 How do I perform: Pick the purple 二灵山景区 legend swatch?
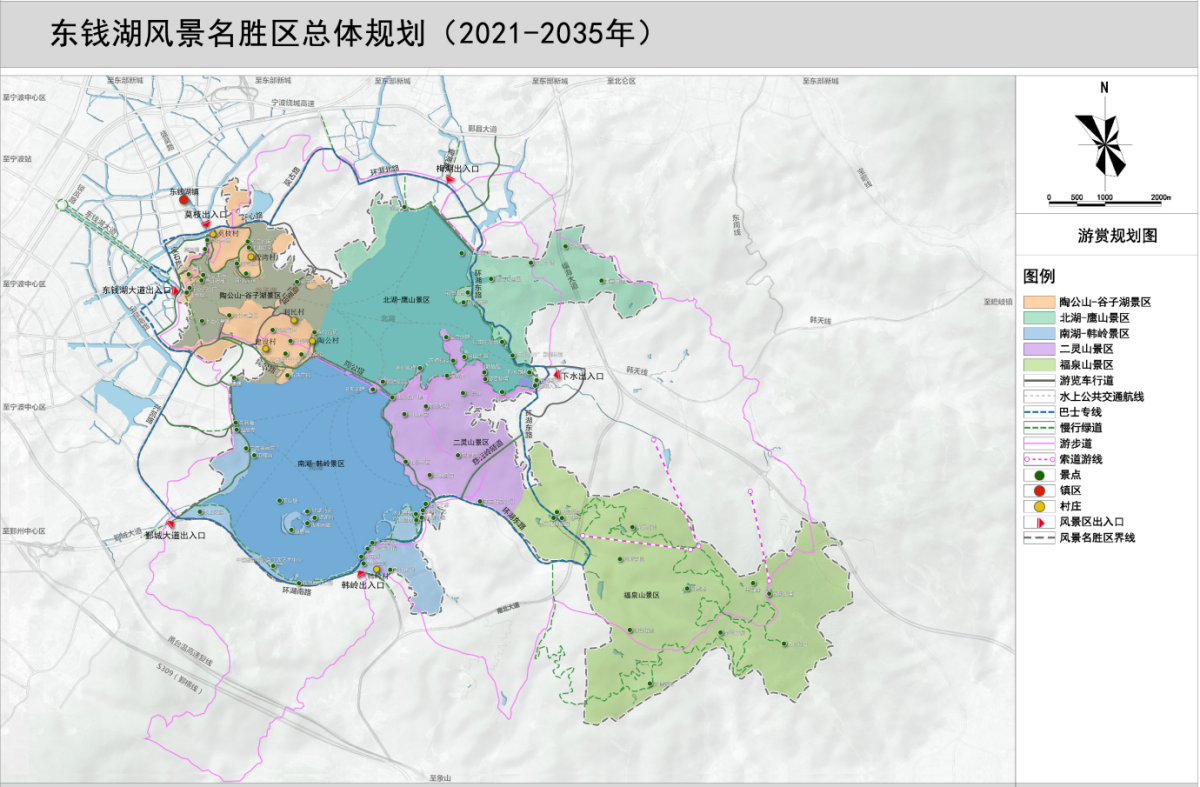[1038, 349]
